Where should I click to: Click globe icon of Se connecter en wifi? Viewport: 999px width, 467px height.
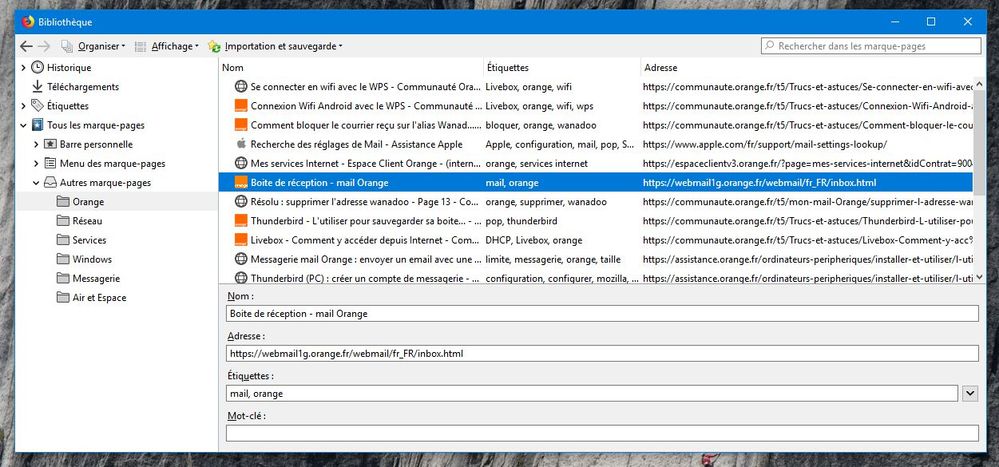(241, 87)
